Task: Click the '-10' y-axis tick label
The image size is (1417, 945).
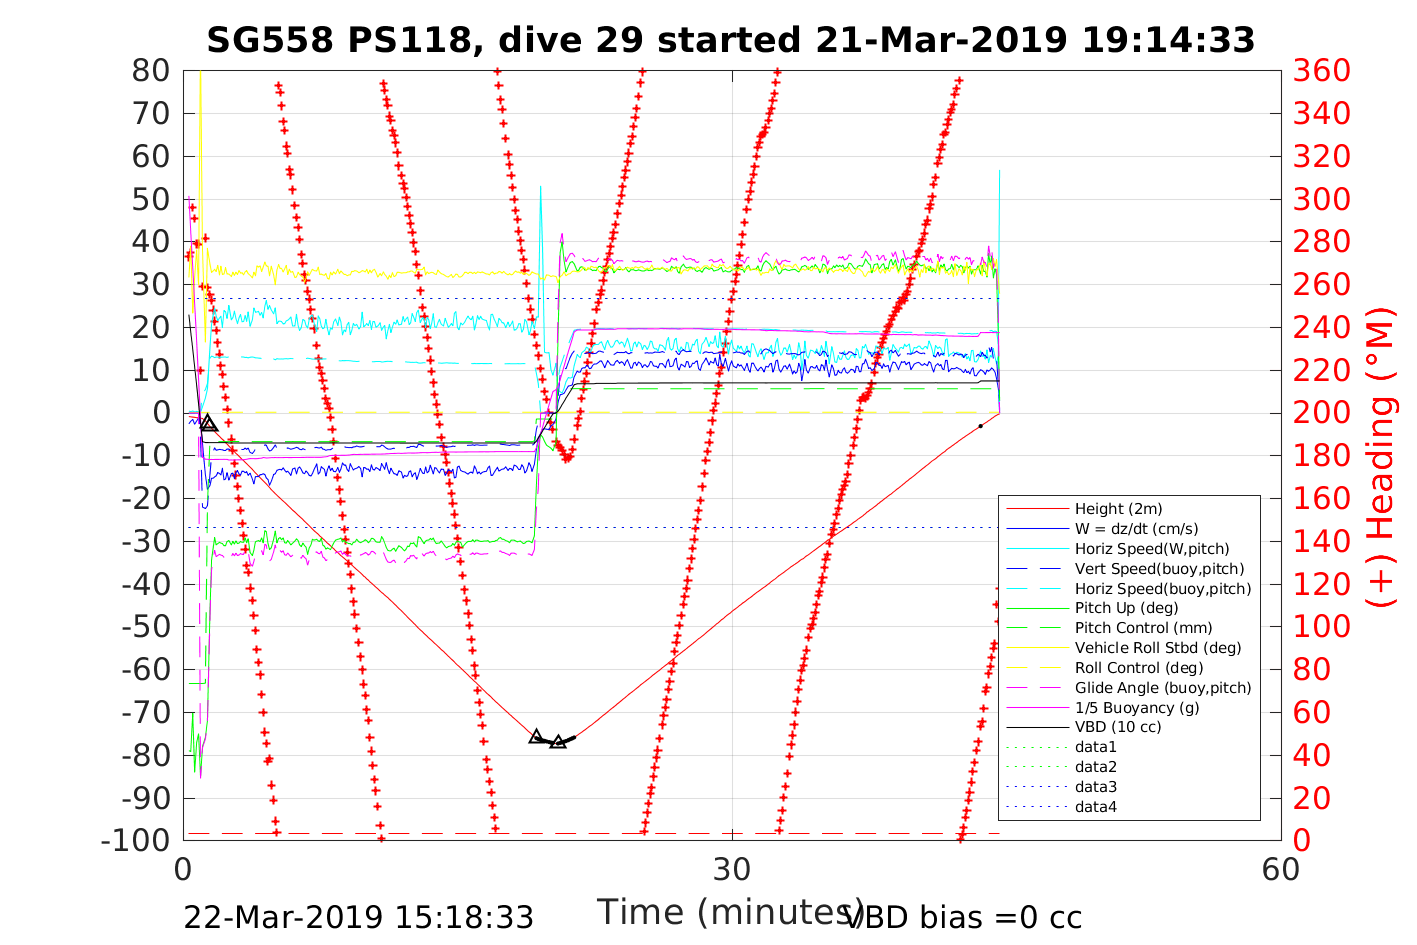Action: [x=146, y=456]
